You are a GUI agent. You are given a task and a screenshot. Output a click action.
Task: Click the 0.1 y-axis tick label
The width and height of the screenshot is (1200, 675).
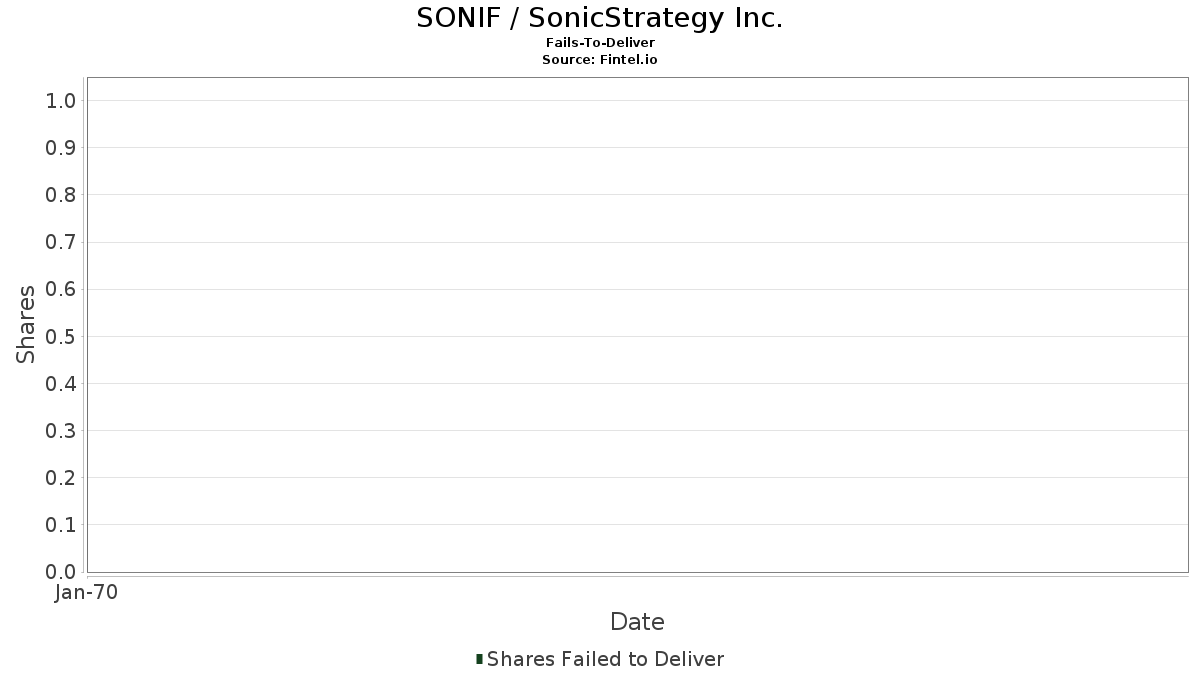(x=61, y=525)
